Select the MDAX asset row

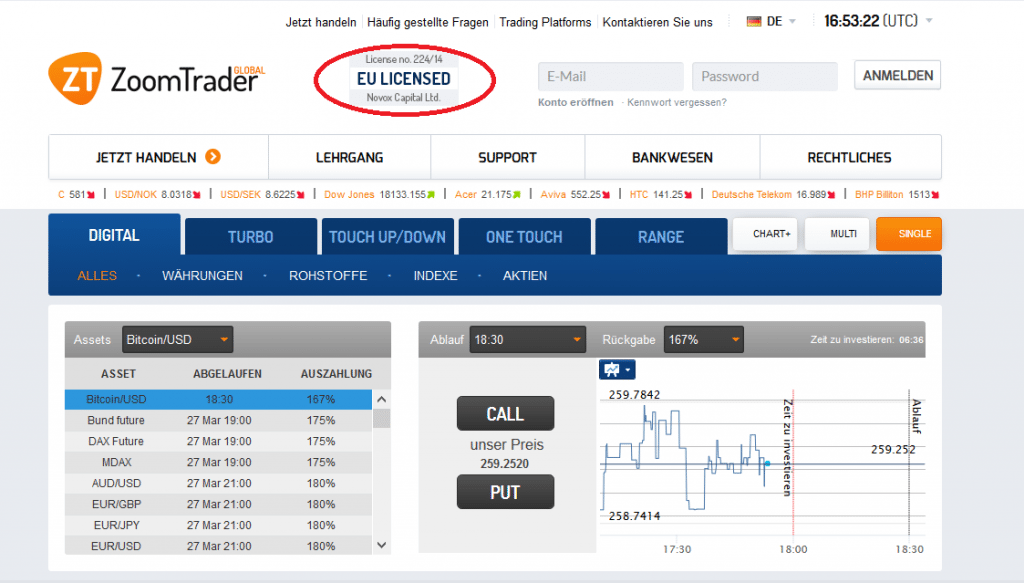pyautogui.click(x=218, y=462)
